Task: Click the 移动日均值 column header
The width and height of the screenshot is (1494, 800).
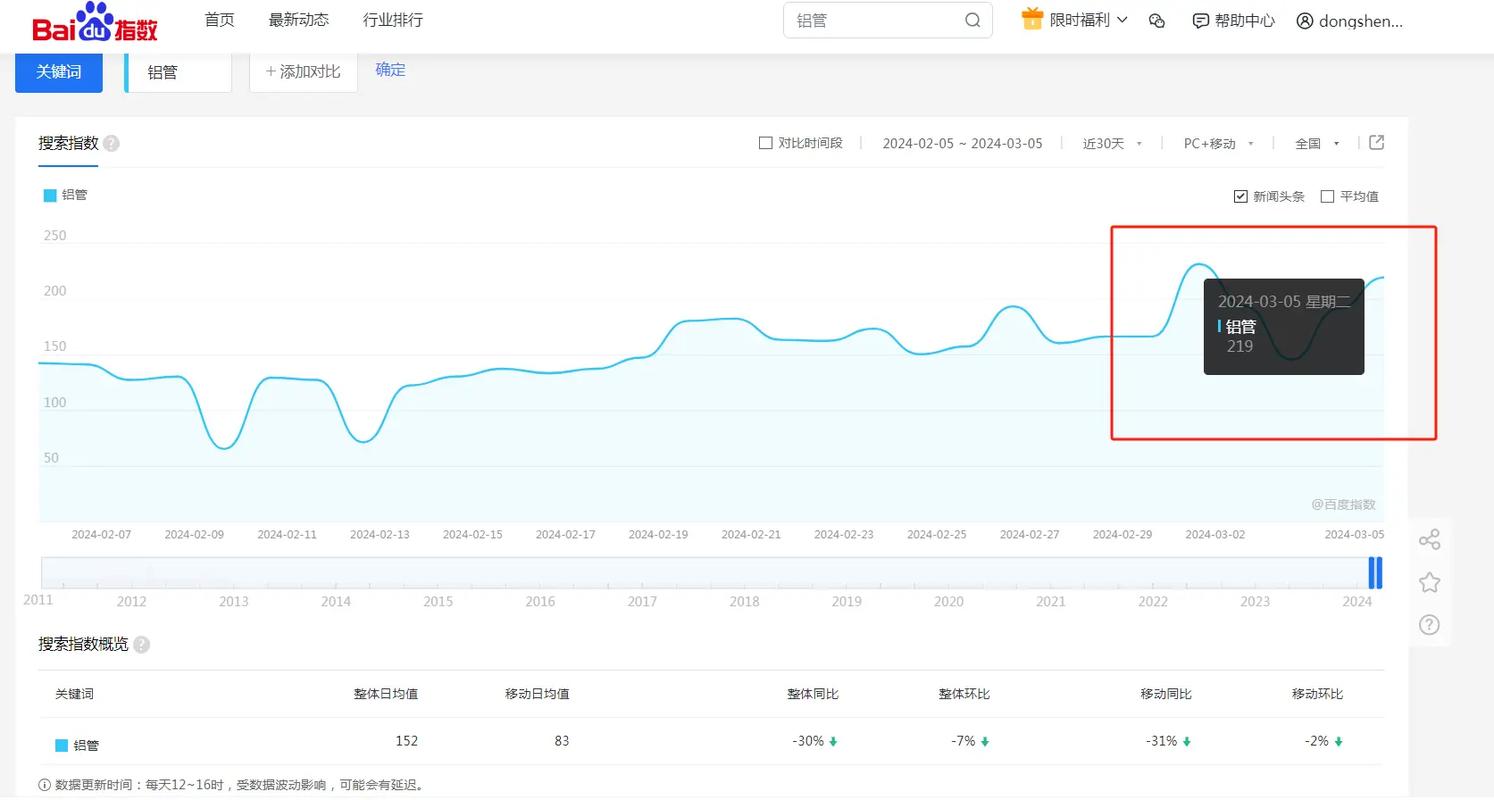Action: 537,694
